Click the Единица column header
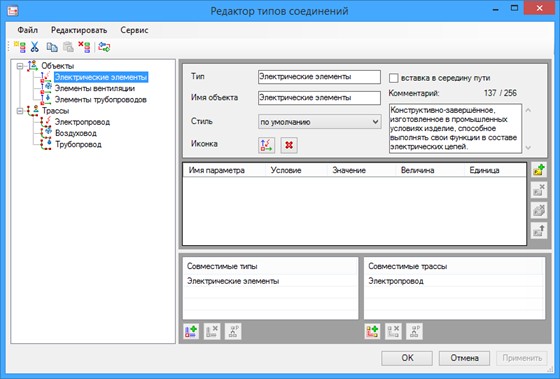The width and height of the screenshot is (560, 379). click(x=495, y=170)
